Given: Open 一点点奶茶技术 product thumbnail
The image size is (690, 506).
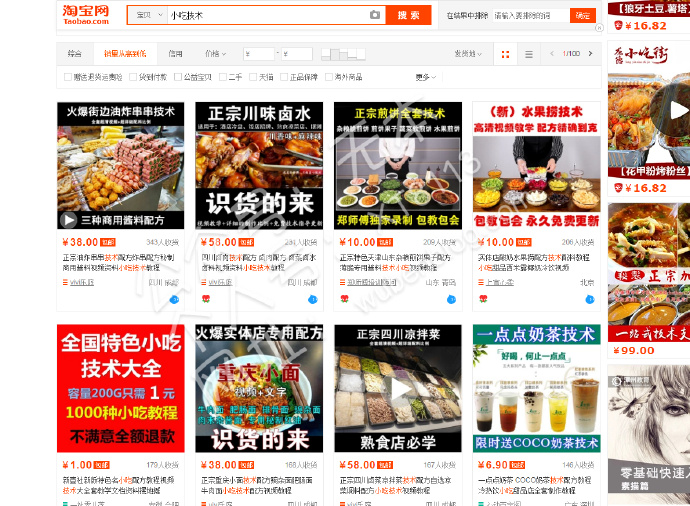Looking at the screenshot, I should (x=536, y=389).
